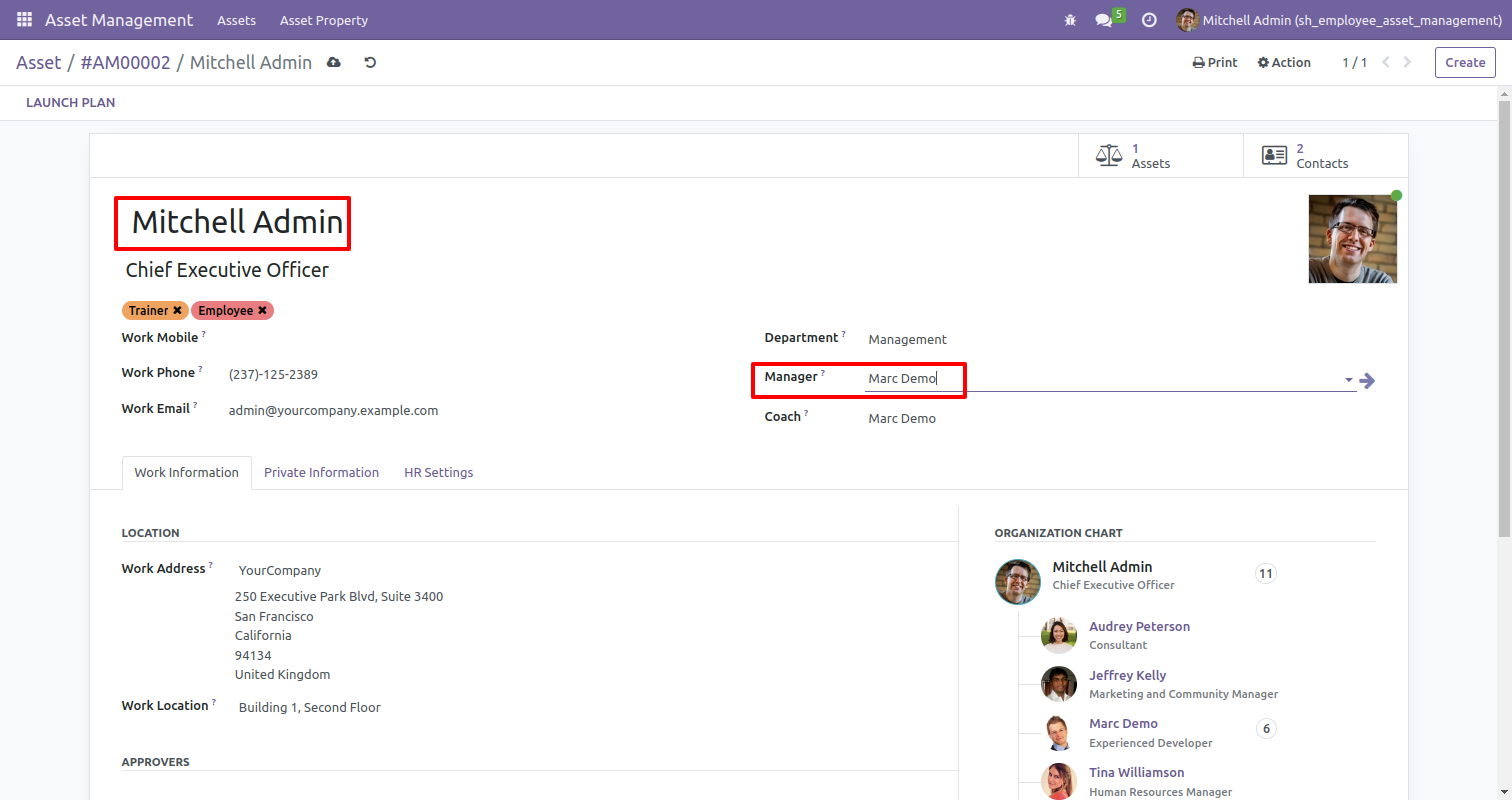Click the Work Address field YourCompany
The image size is (1512, 800).
(x=280, y=571)
